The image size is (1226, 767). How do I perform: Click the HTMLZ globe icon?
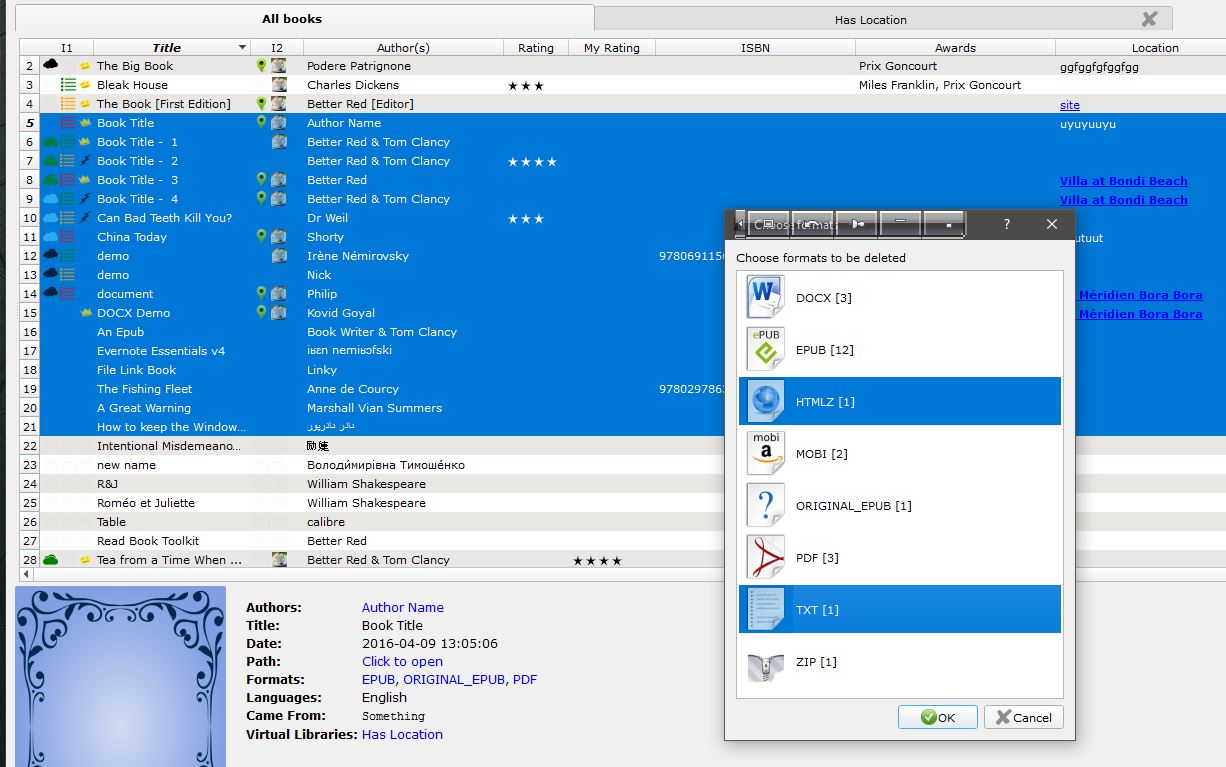click(x=766, y=401)
